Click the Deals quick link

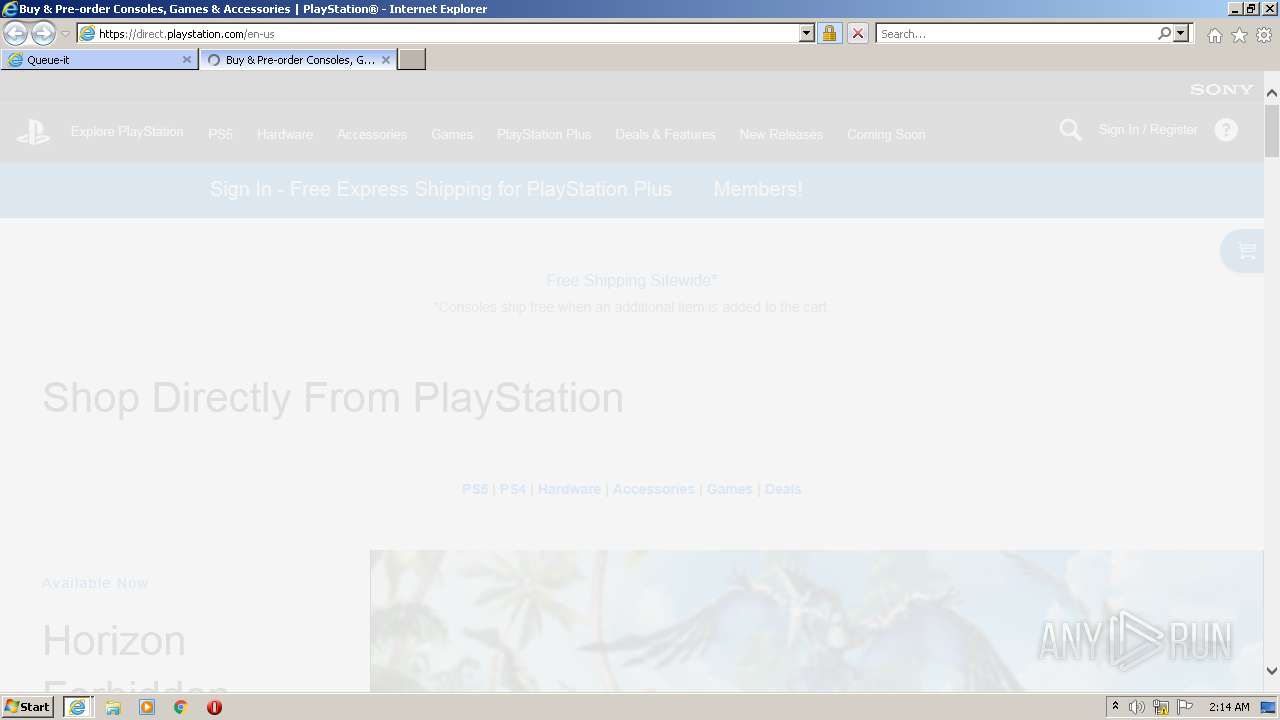point(783,489)
